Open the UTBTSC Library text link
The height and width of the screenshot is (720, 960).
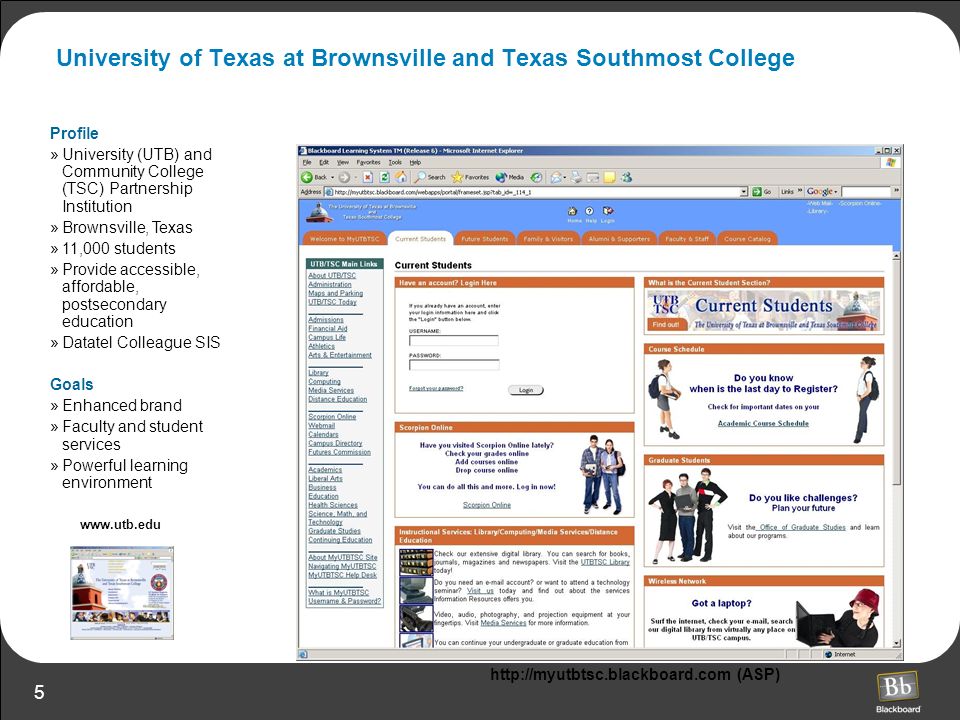(605, 562)
